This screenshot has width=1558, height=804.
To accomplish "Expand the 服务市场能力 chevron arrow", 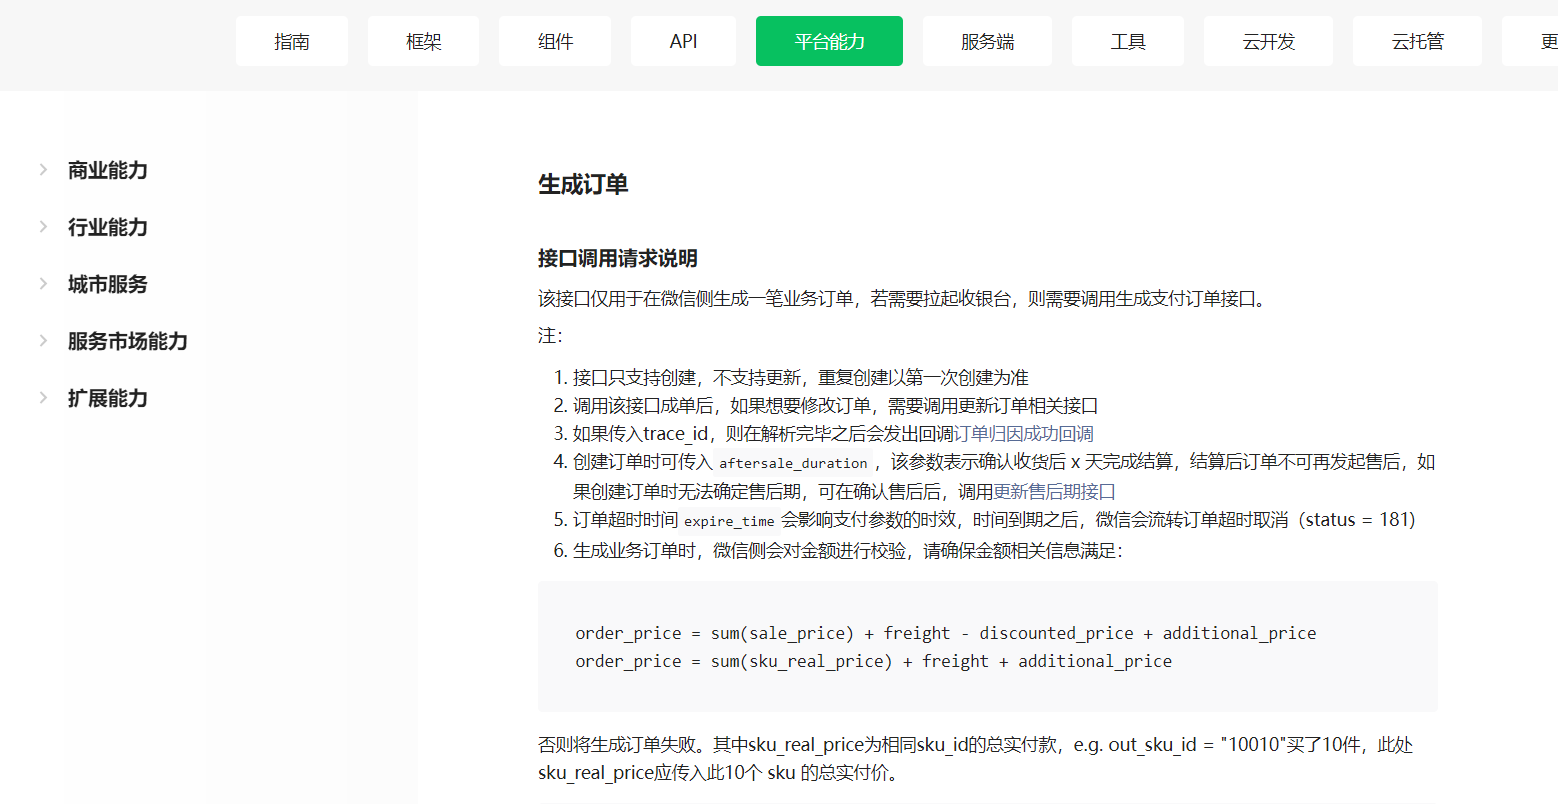I will pos(43,341).
